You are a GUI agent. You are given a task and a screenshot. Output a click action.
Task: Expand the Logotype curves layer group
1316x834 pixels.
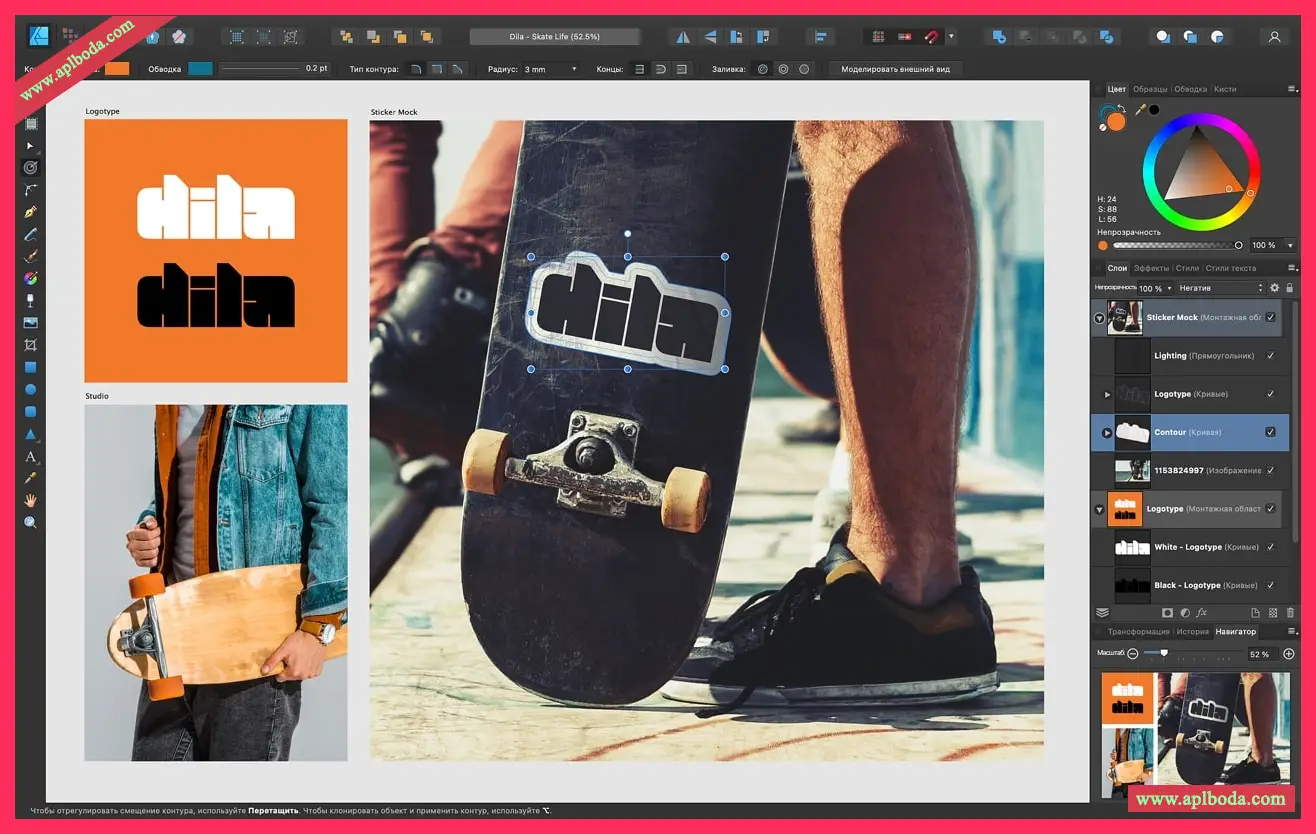point(1106,394)
